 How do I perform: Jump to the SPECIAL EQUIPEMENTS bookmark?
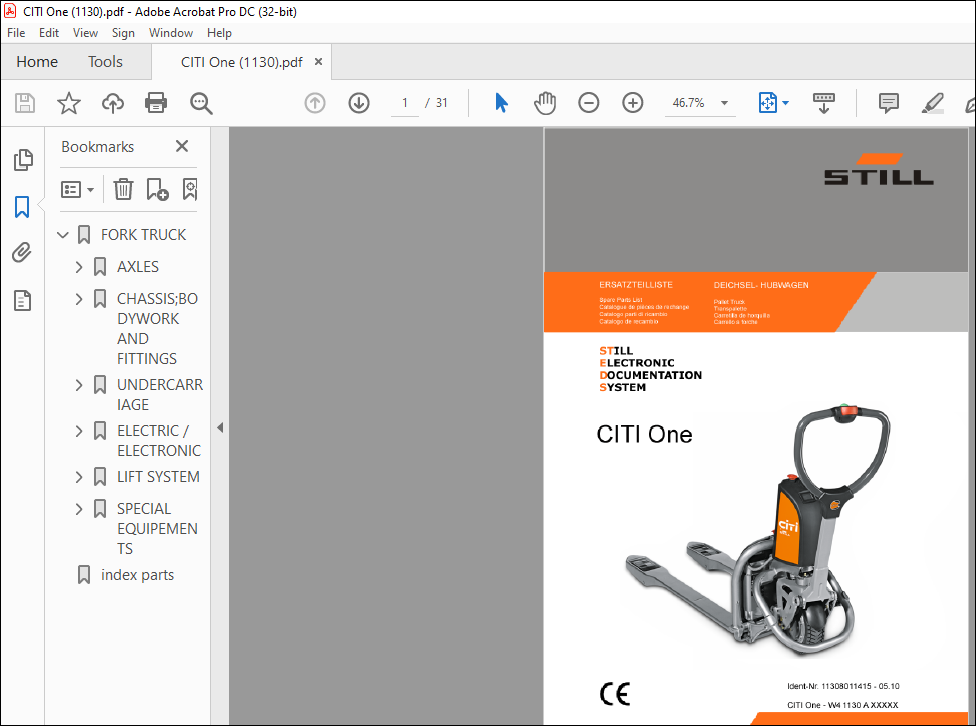[x=157, y=529]
